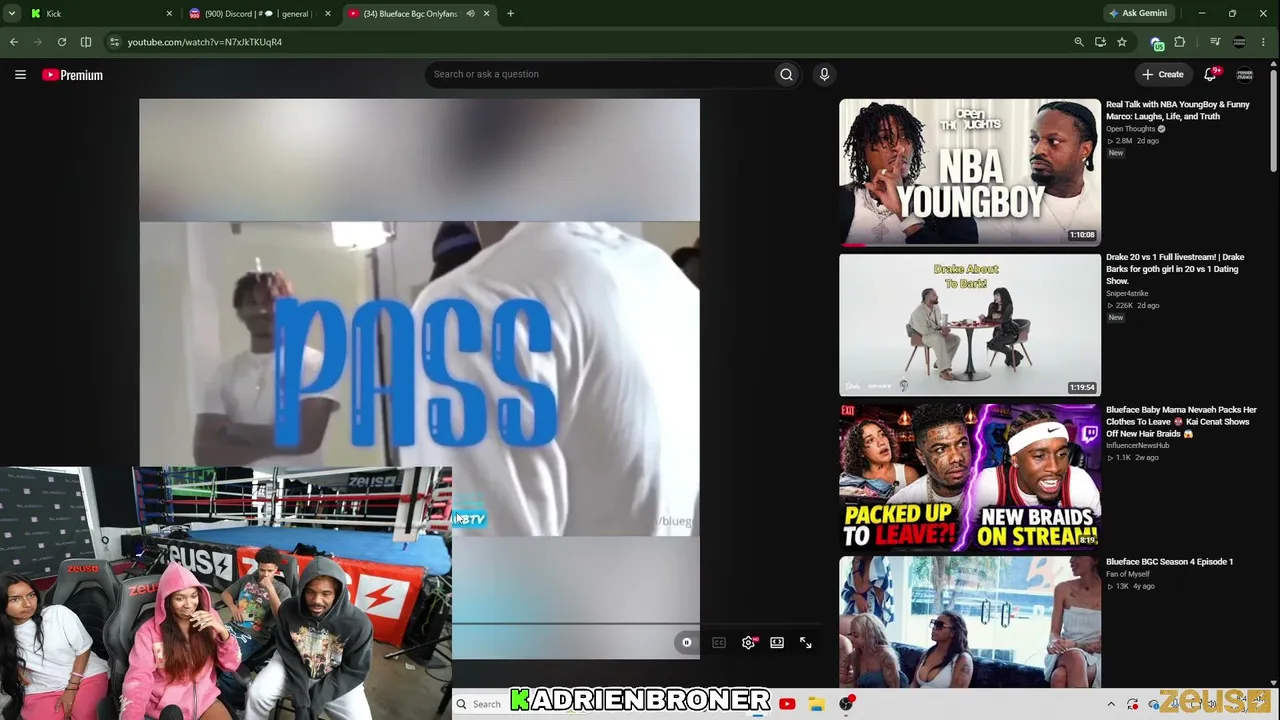The width and height of the screenshot is (1280, 720).
Task: Open YouTube from the taskbar
Action: (x=787, y=704)
